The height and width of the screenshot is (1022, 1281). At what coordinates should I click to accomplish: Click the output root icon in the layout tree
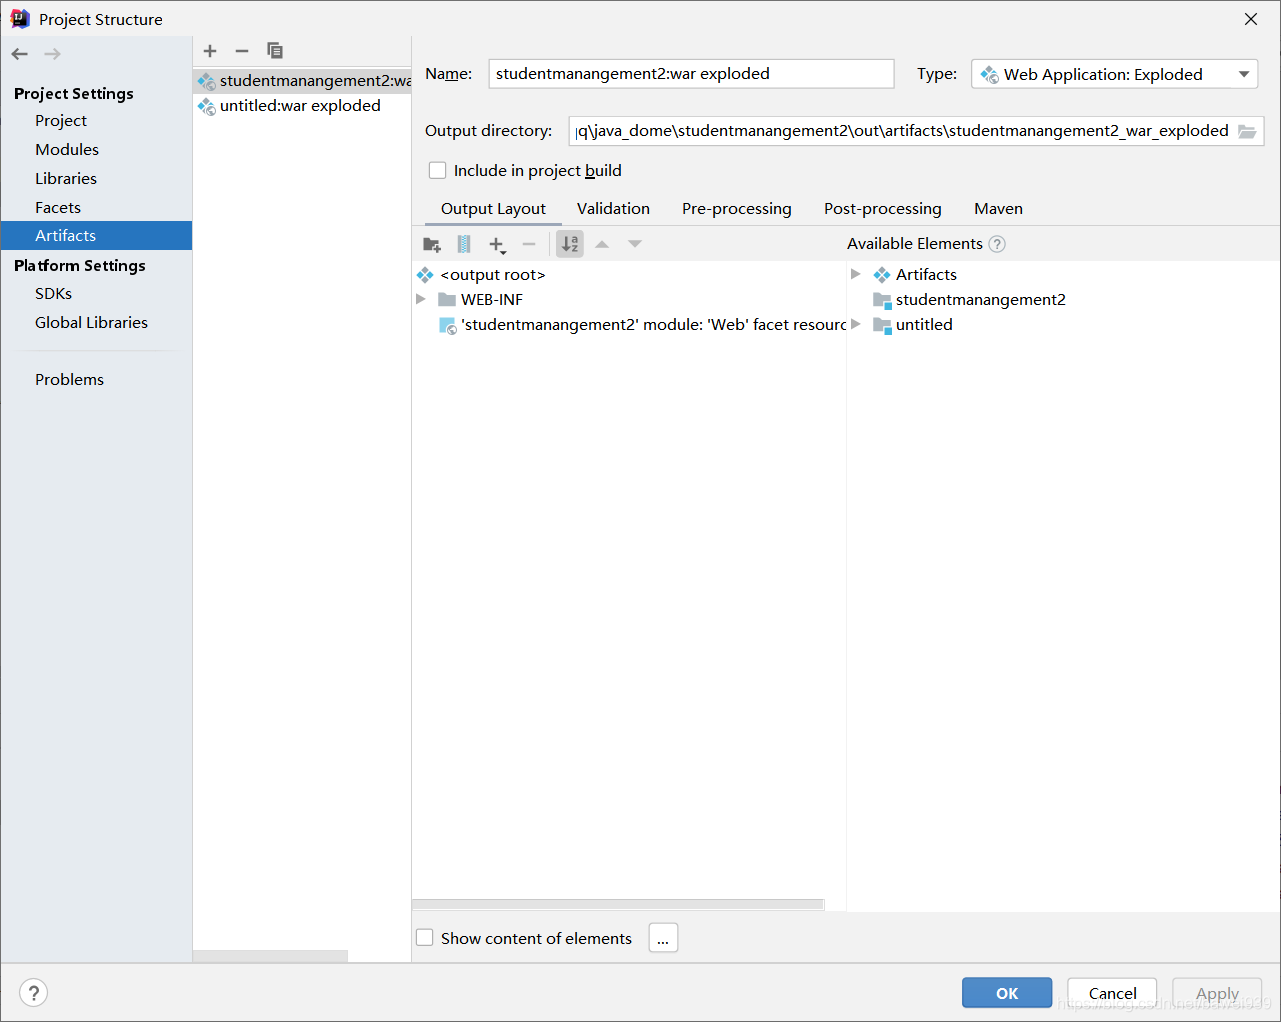[x=426, y=275]
